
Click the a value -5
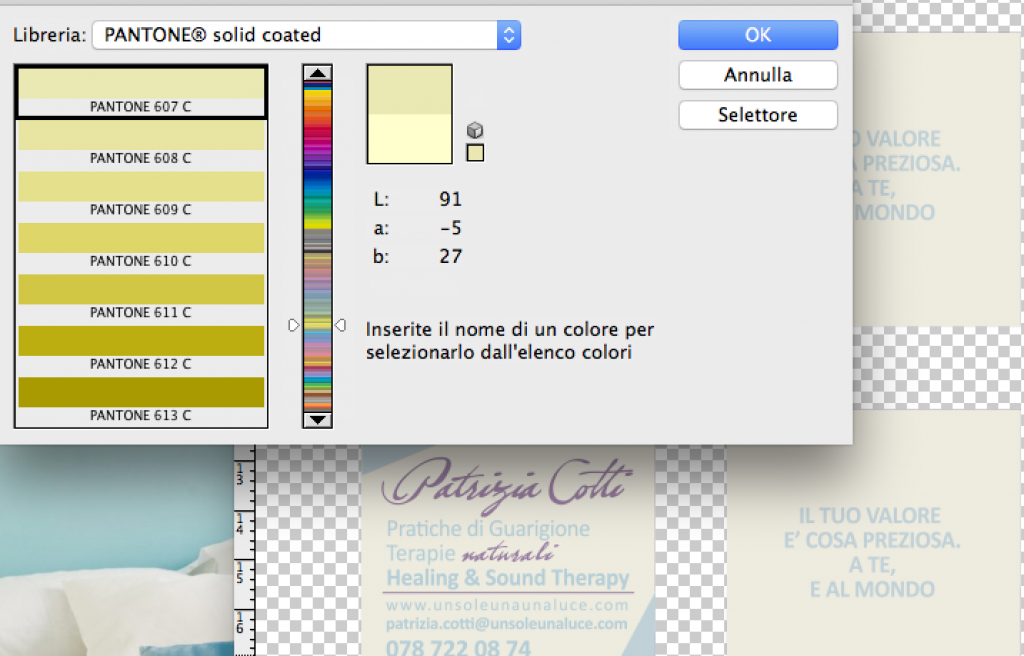coord(451,228)
